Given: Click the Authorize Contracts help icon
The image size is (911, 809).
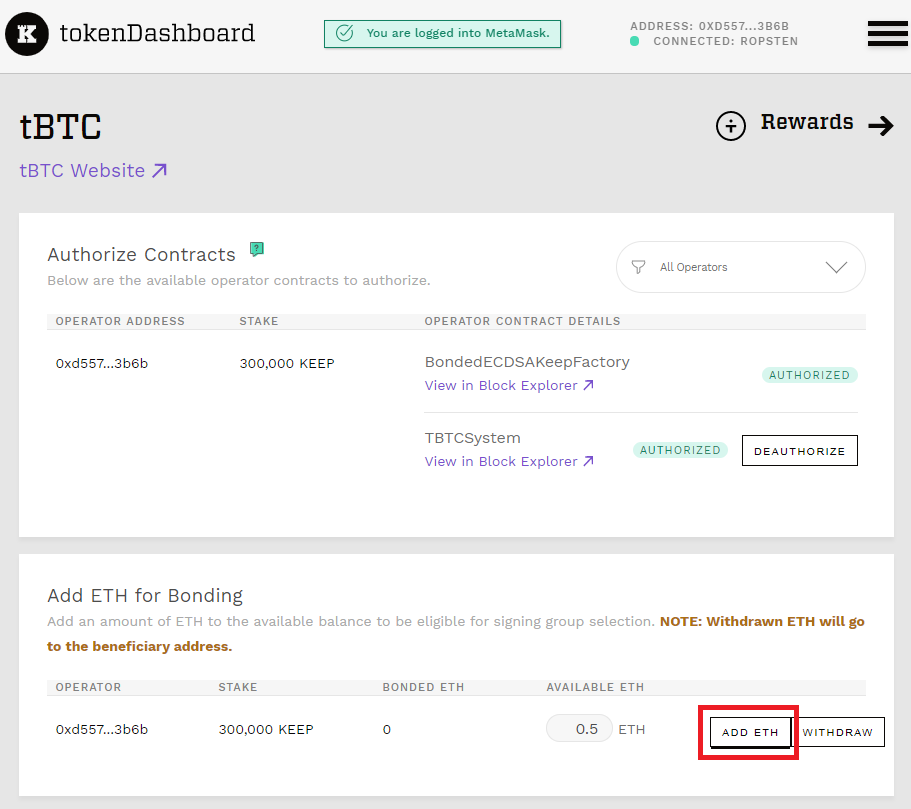Looking at the screenshot, I should [x=257, y=249].
